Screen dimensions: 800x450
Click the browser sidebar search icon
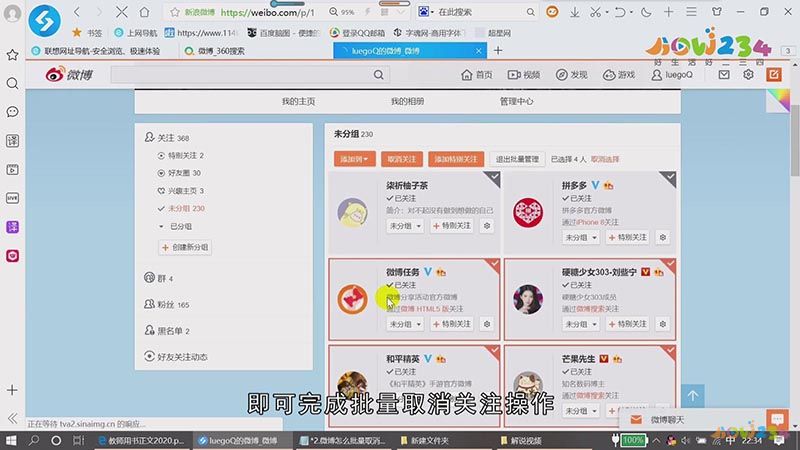click(12, 83)
